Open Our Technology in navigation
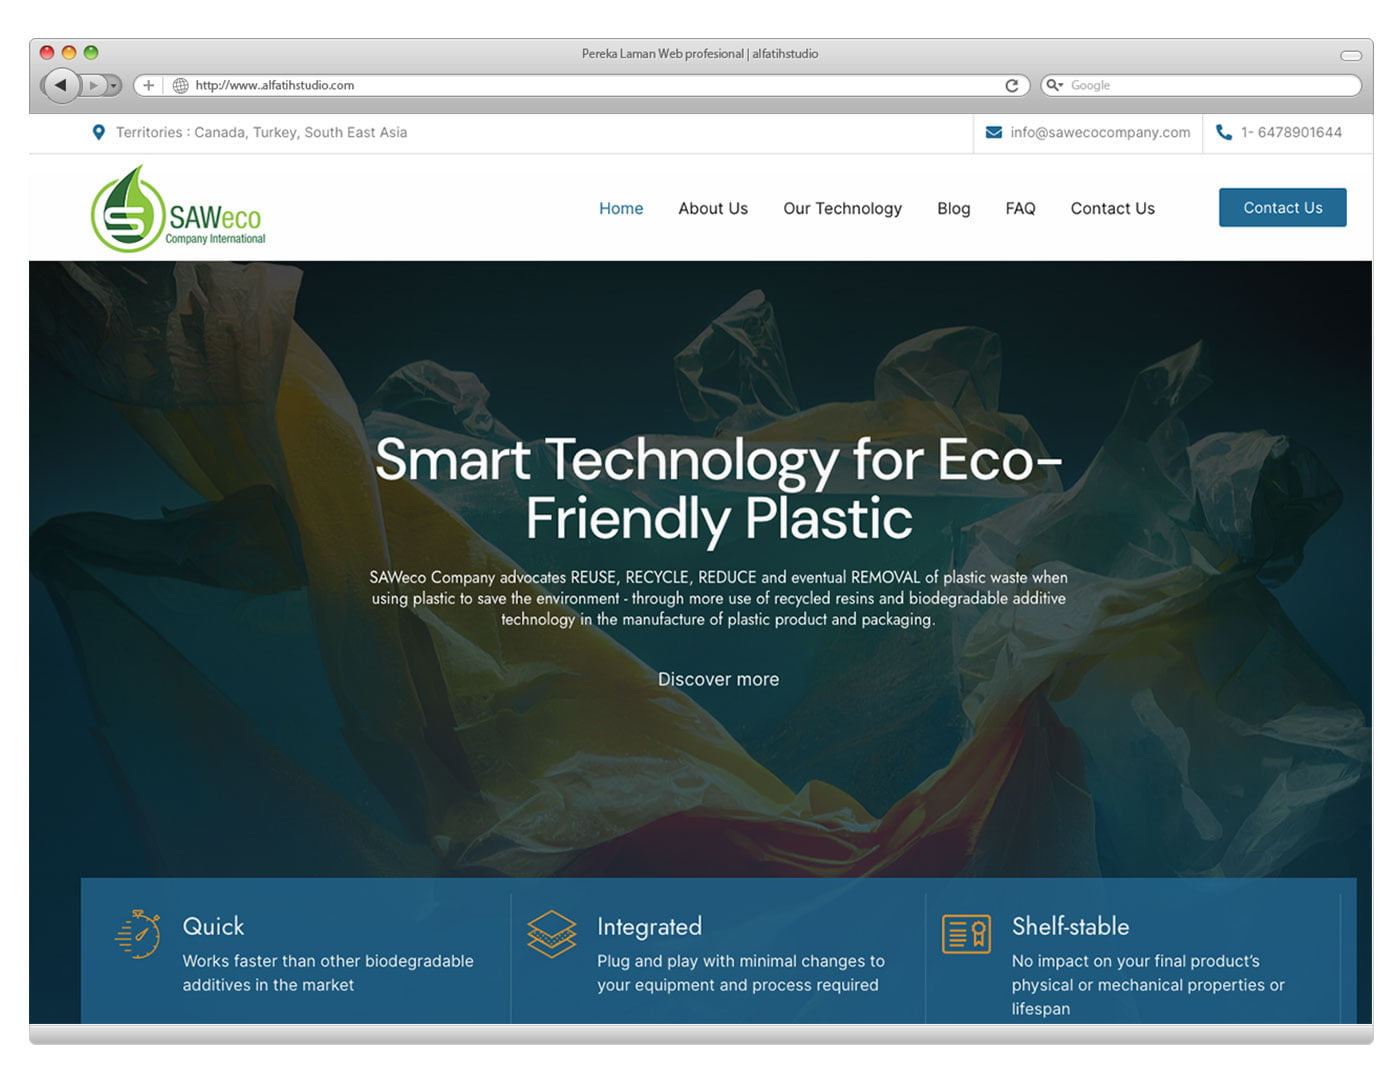Viewport: 1400px width, 1077px height. (x=842, y=208)
